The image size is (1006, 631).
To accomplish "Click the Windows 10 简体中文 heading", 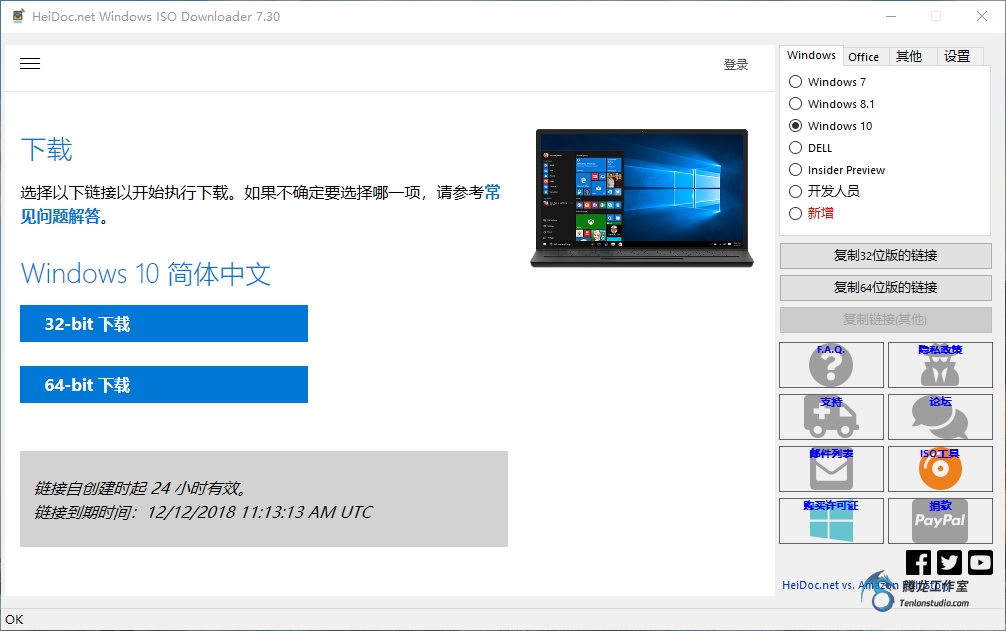I will click(146, 274).
